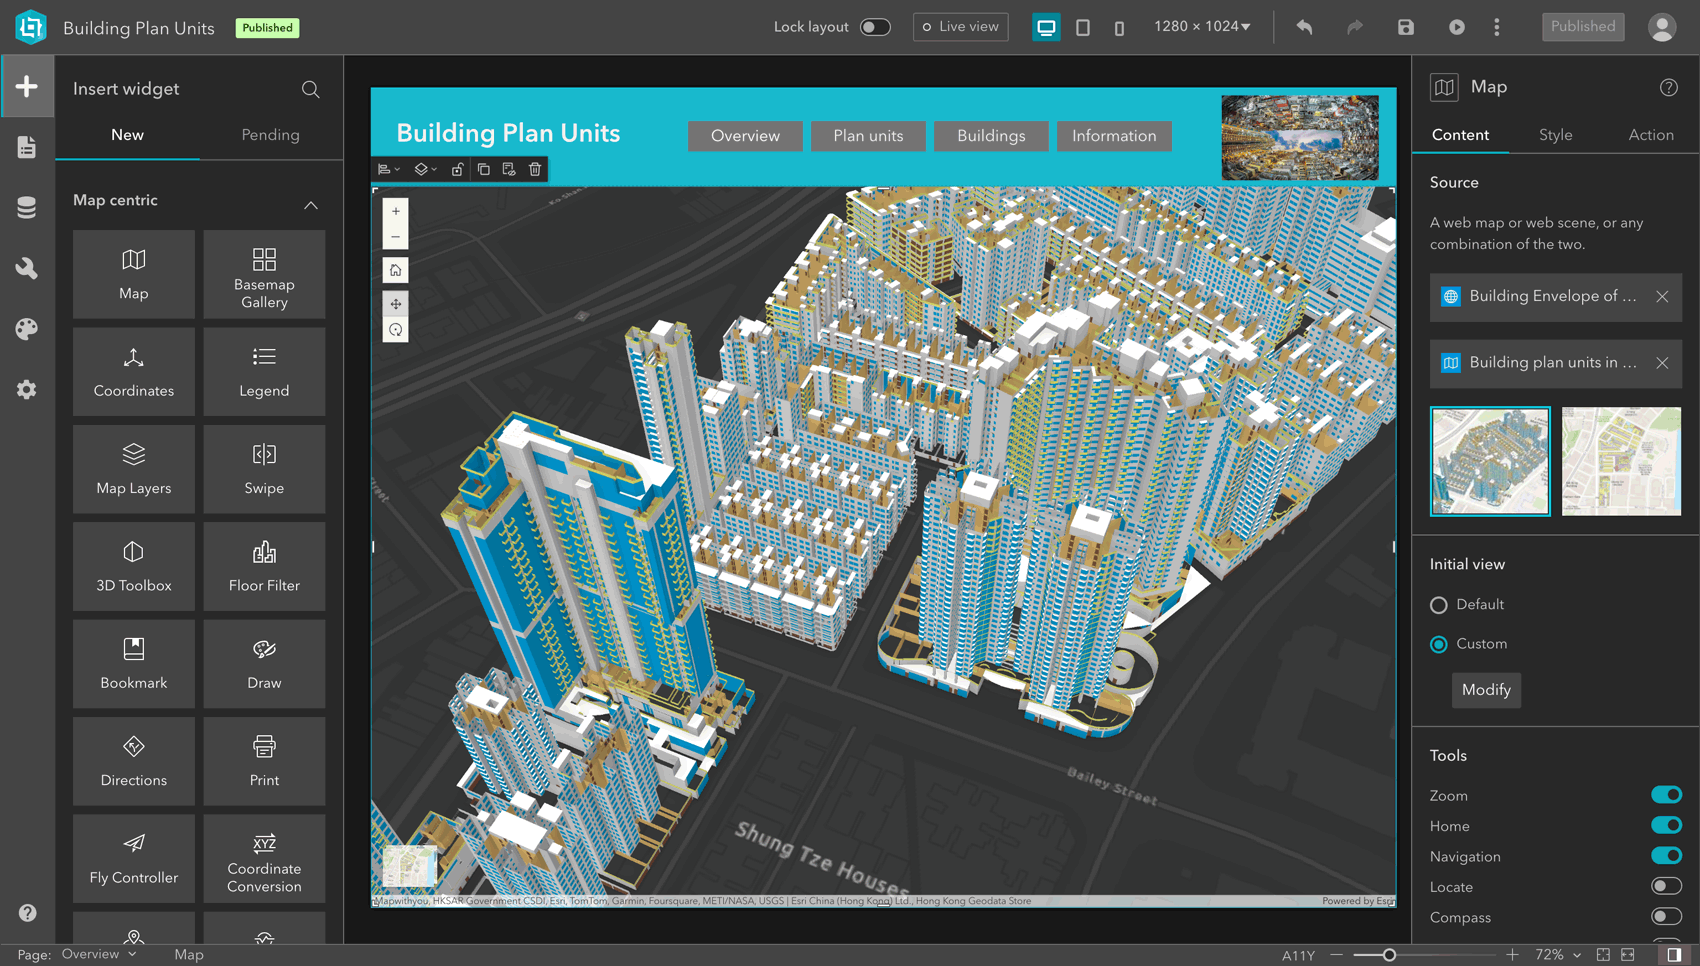Delete the selected map widget via trash icon
1700x966 pixels.
pyautogui.click(x=535, y=169)
